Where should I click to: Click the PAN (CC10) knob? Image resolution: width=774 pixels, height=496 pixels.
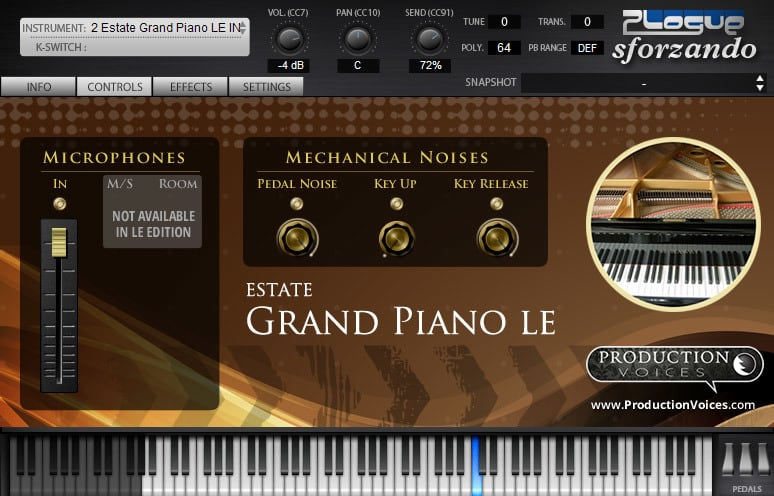click(358, 40)
